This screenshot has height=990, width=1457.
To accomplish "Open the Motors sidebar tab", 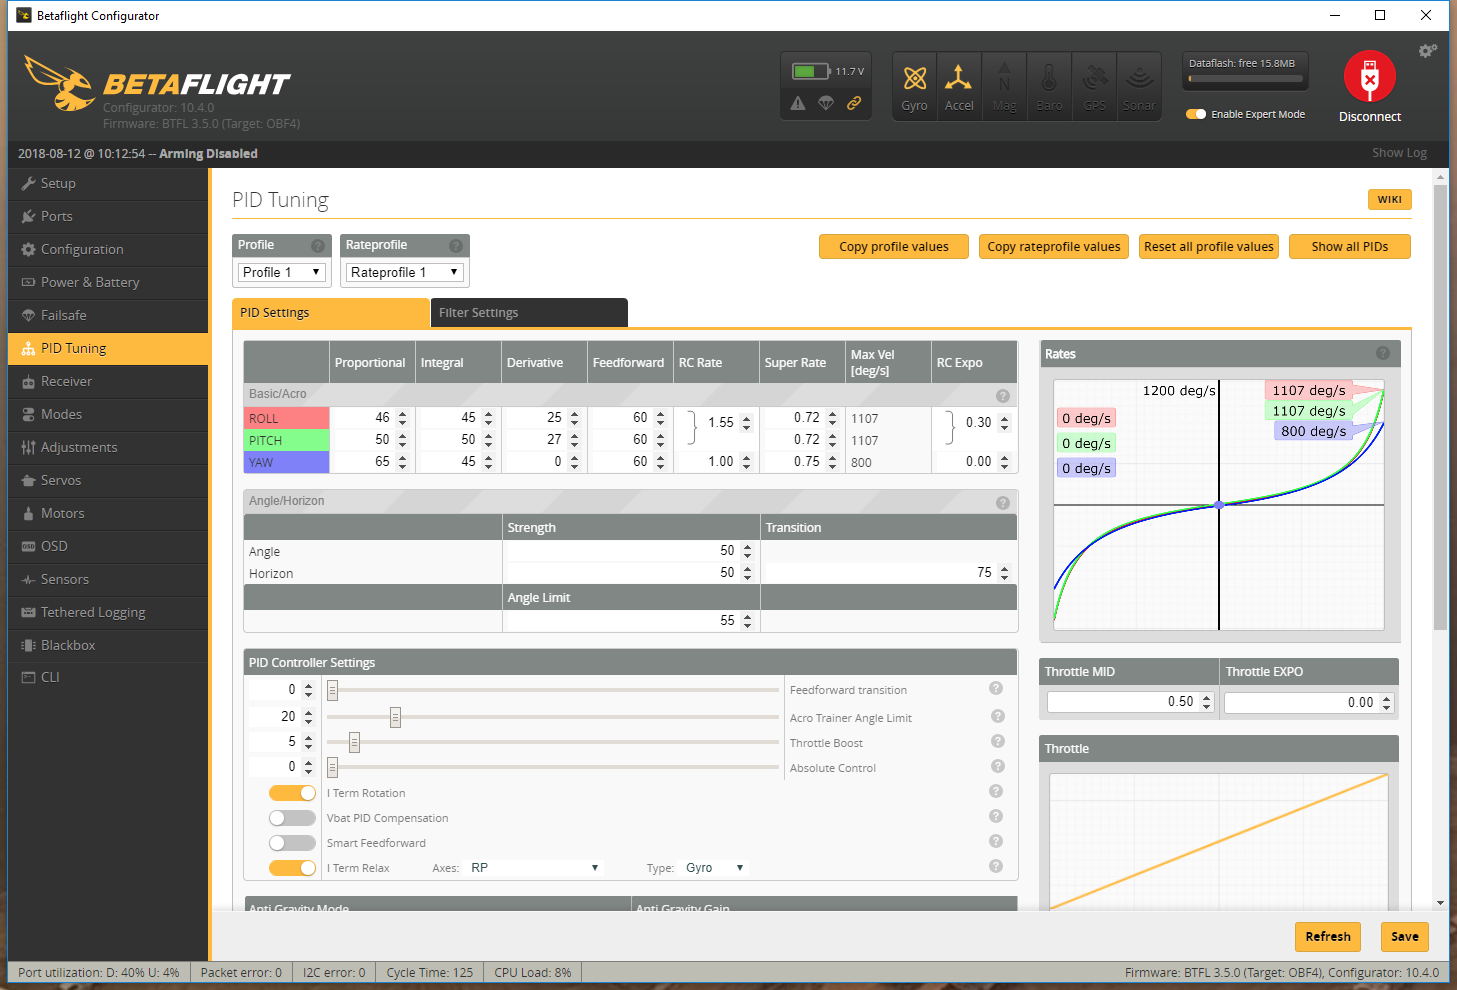I will (108, 513).
